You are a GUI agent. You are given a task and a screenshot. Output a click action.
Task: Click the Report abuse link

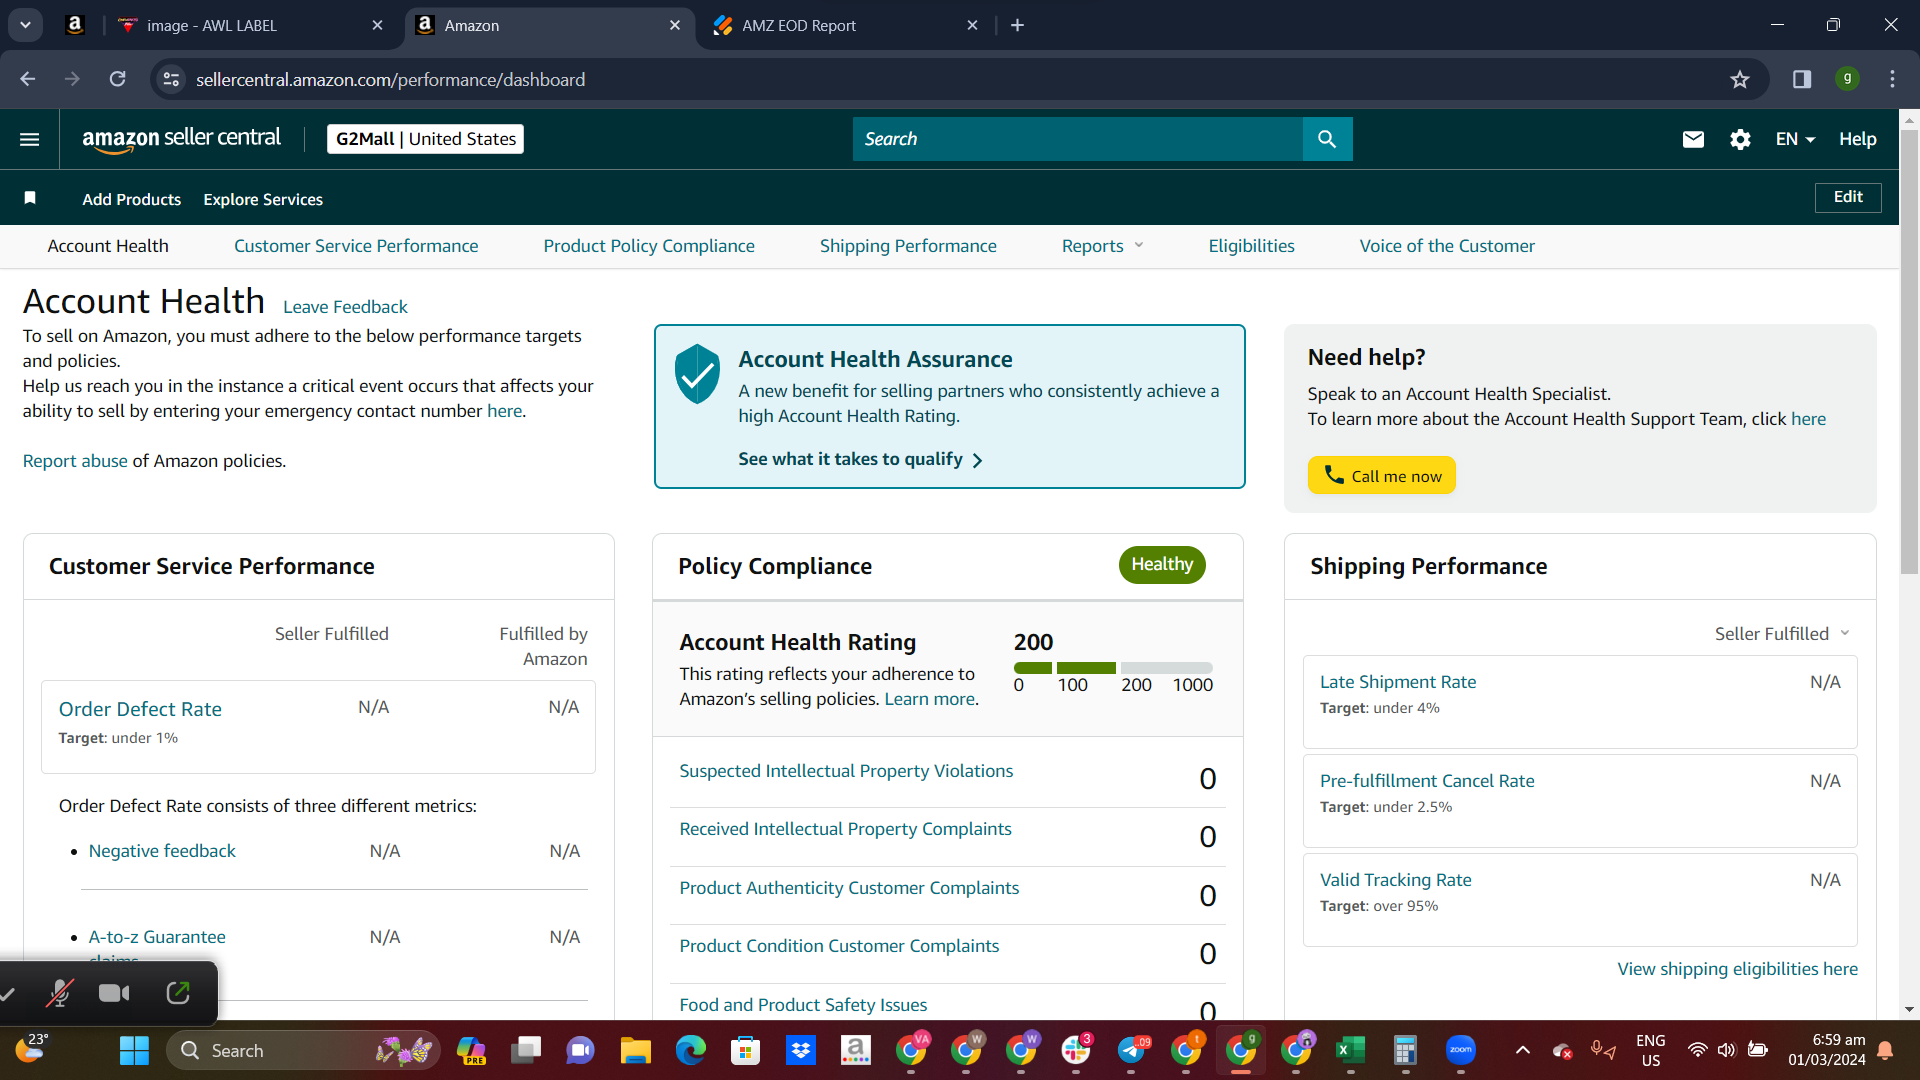tap(75, 461)
